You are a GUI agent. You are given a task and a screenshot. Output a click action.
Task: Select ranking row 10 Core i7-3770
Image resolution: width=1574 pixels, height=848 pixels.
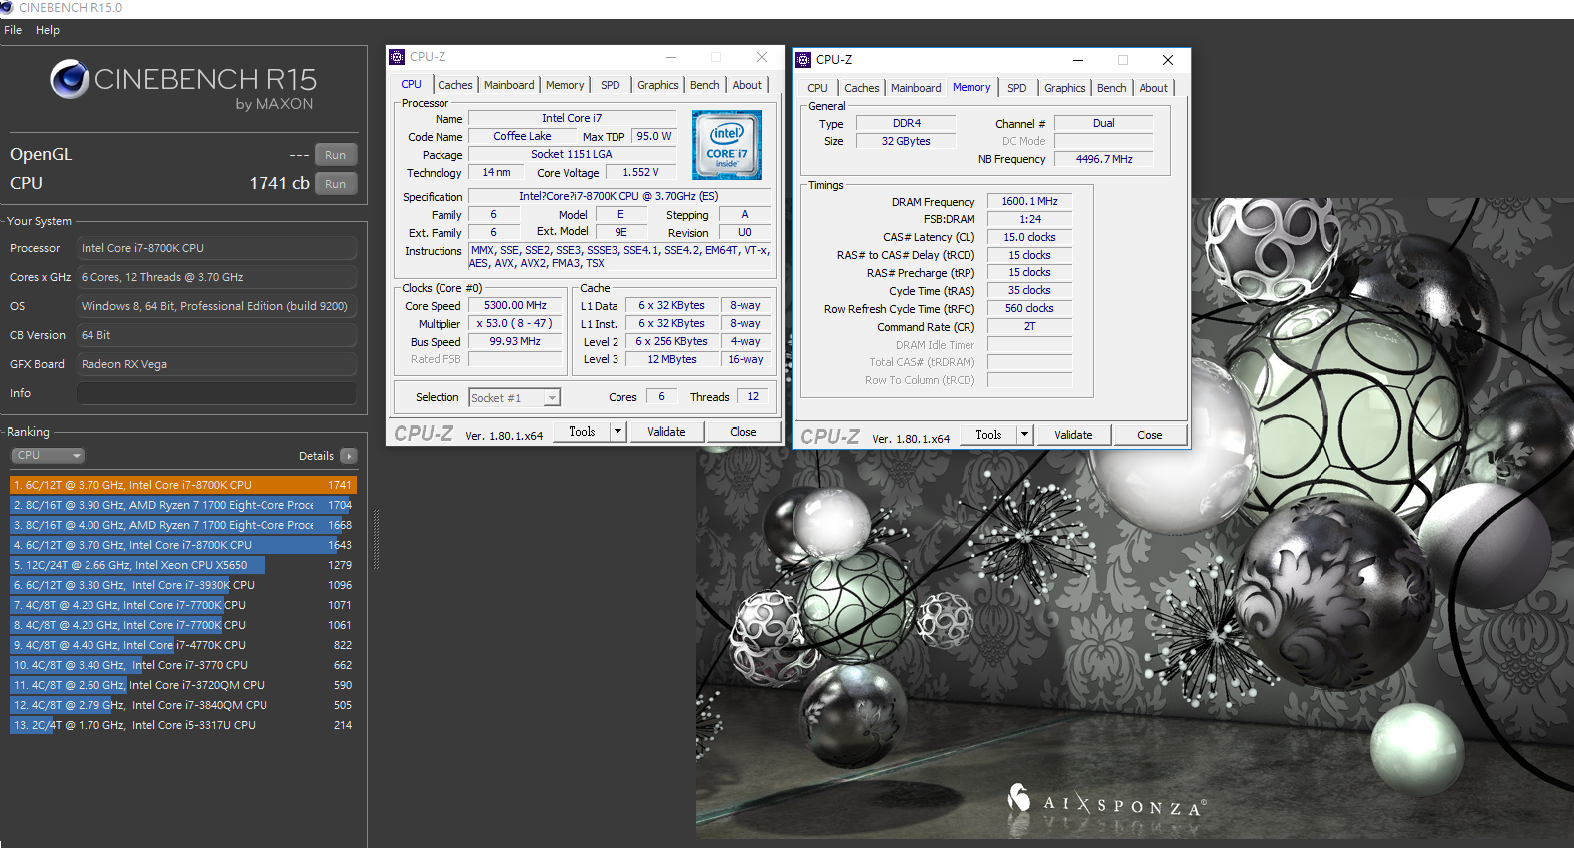(183, 665)
